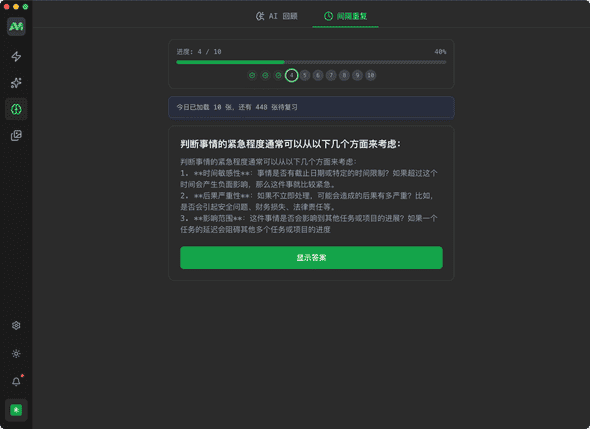
Task: Jump to card step 9
Action: tap(357, 76)
